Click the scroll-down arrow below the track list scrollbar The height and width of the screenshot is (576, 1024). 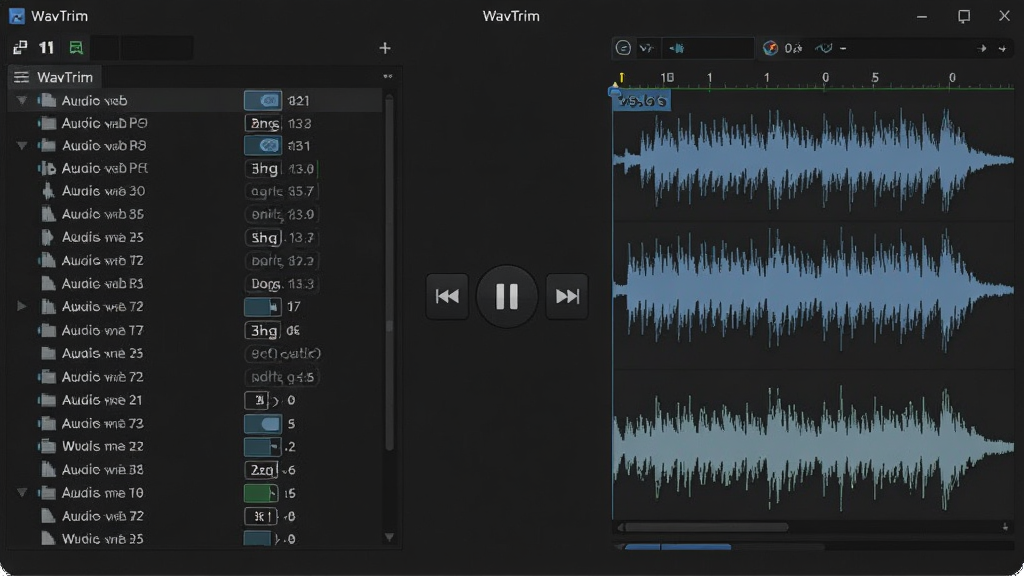pos(389,537)
